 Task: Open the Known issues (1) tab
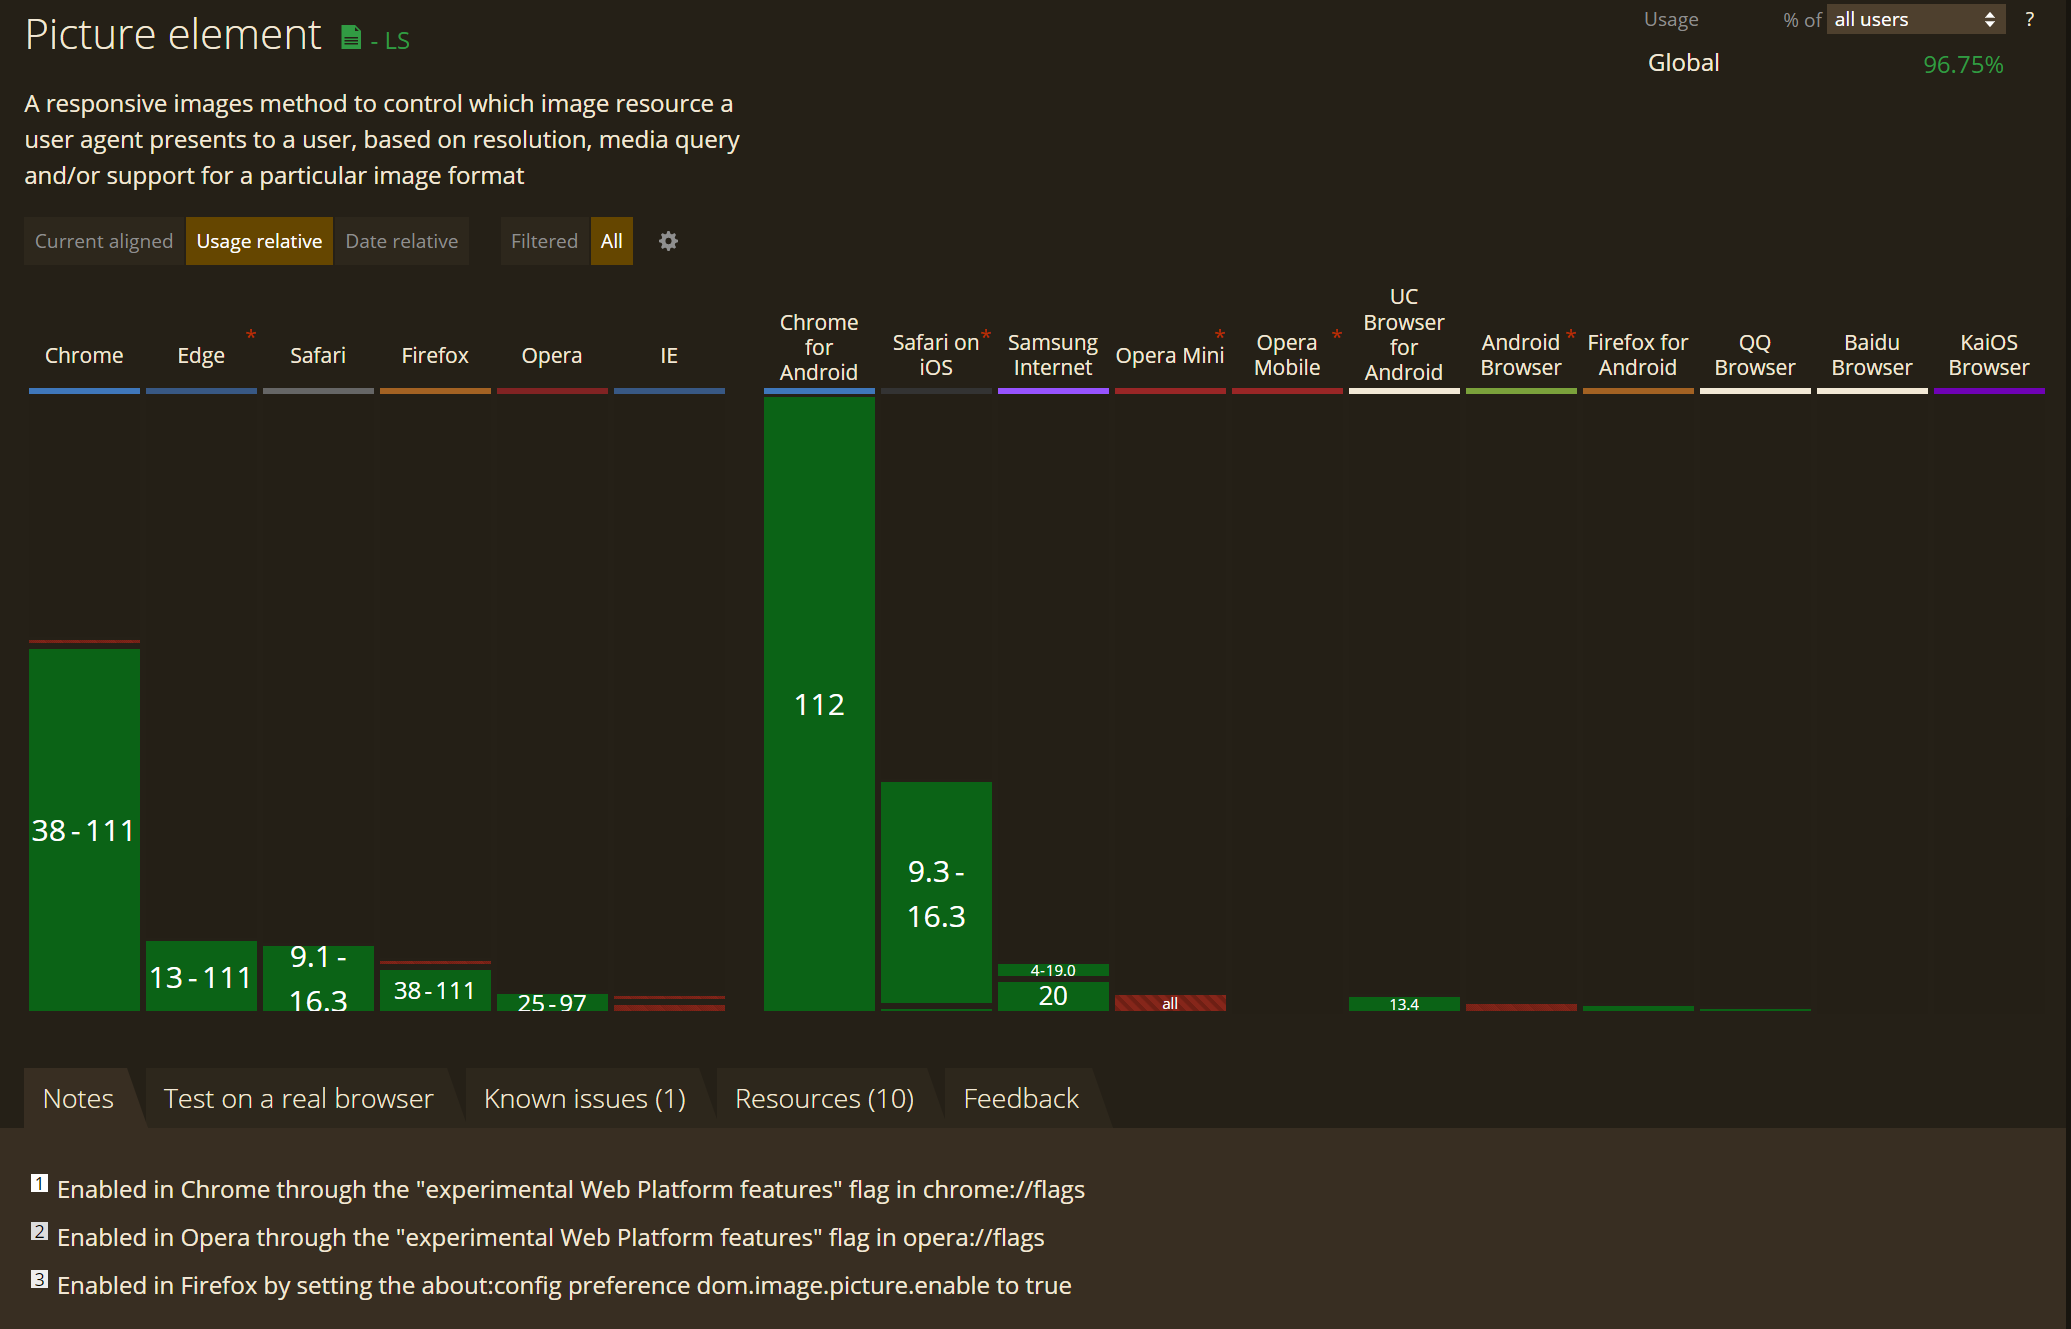(585, 1098)
